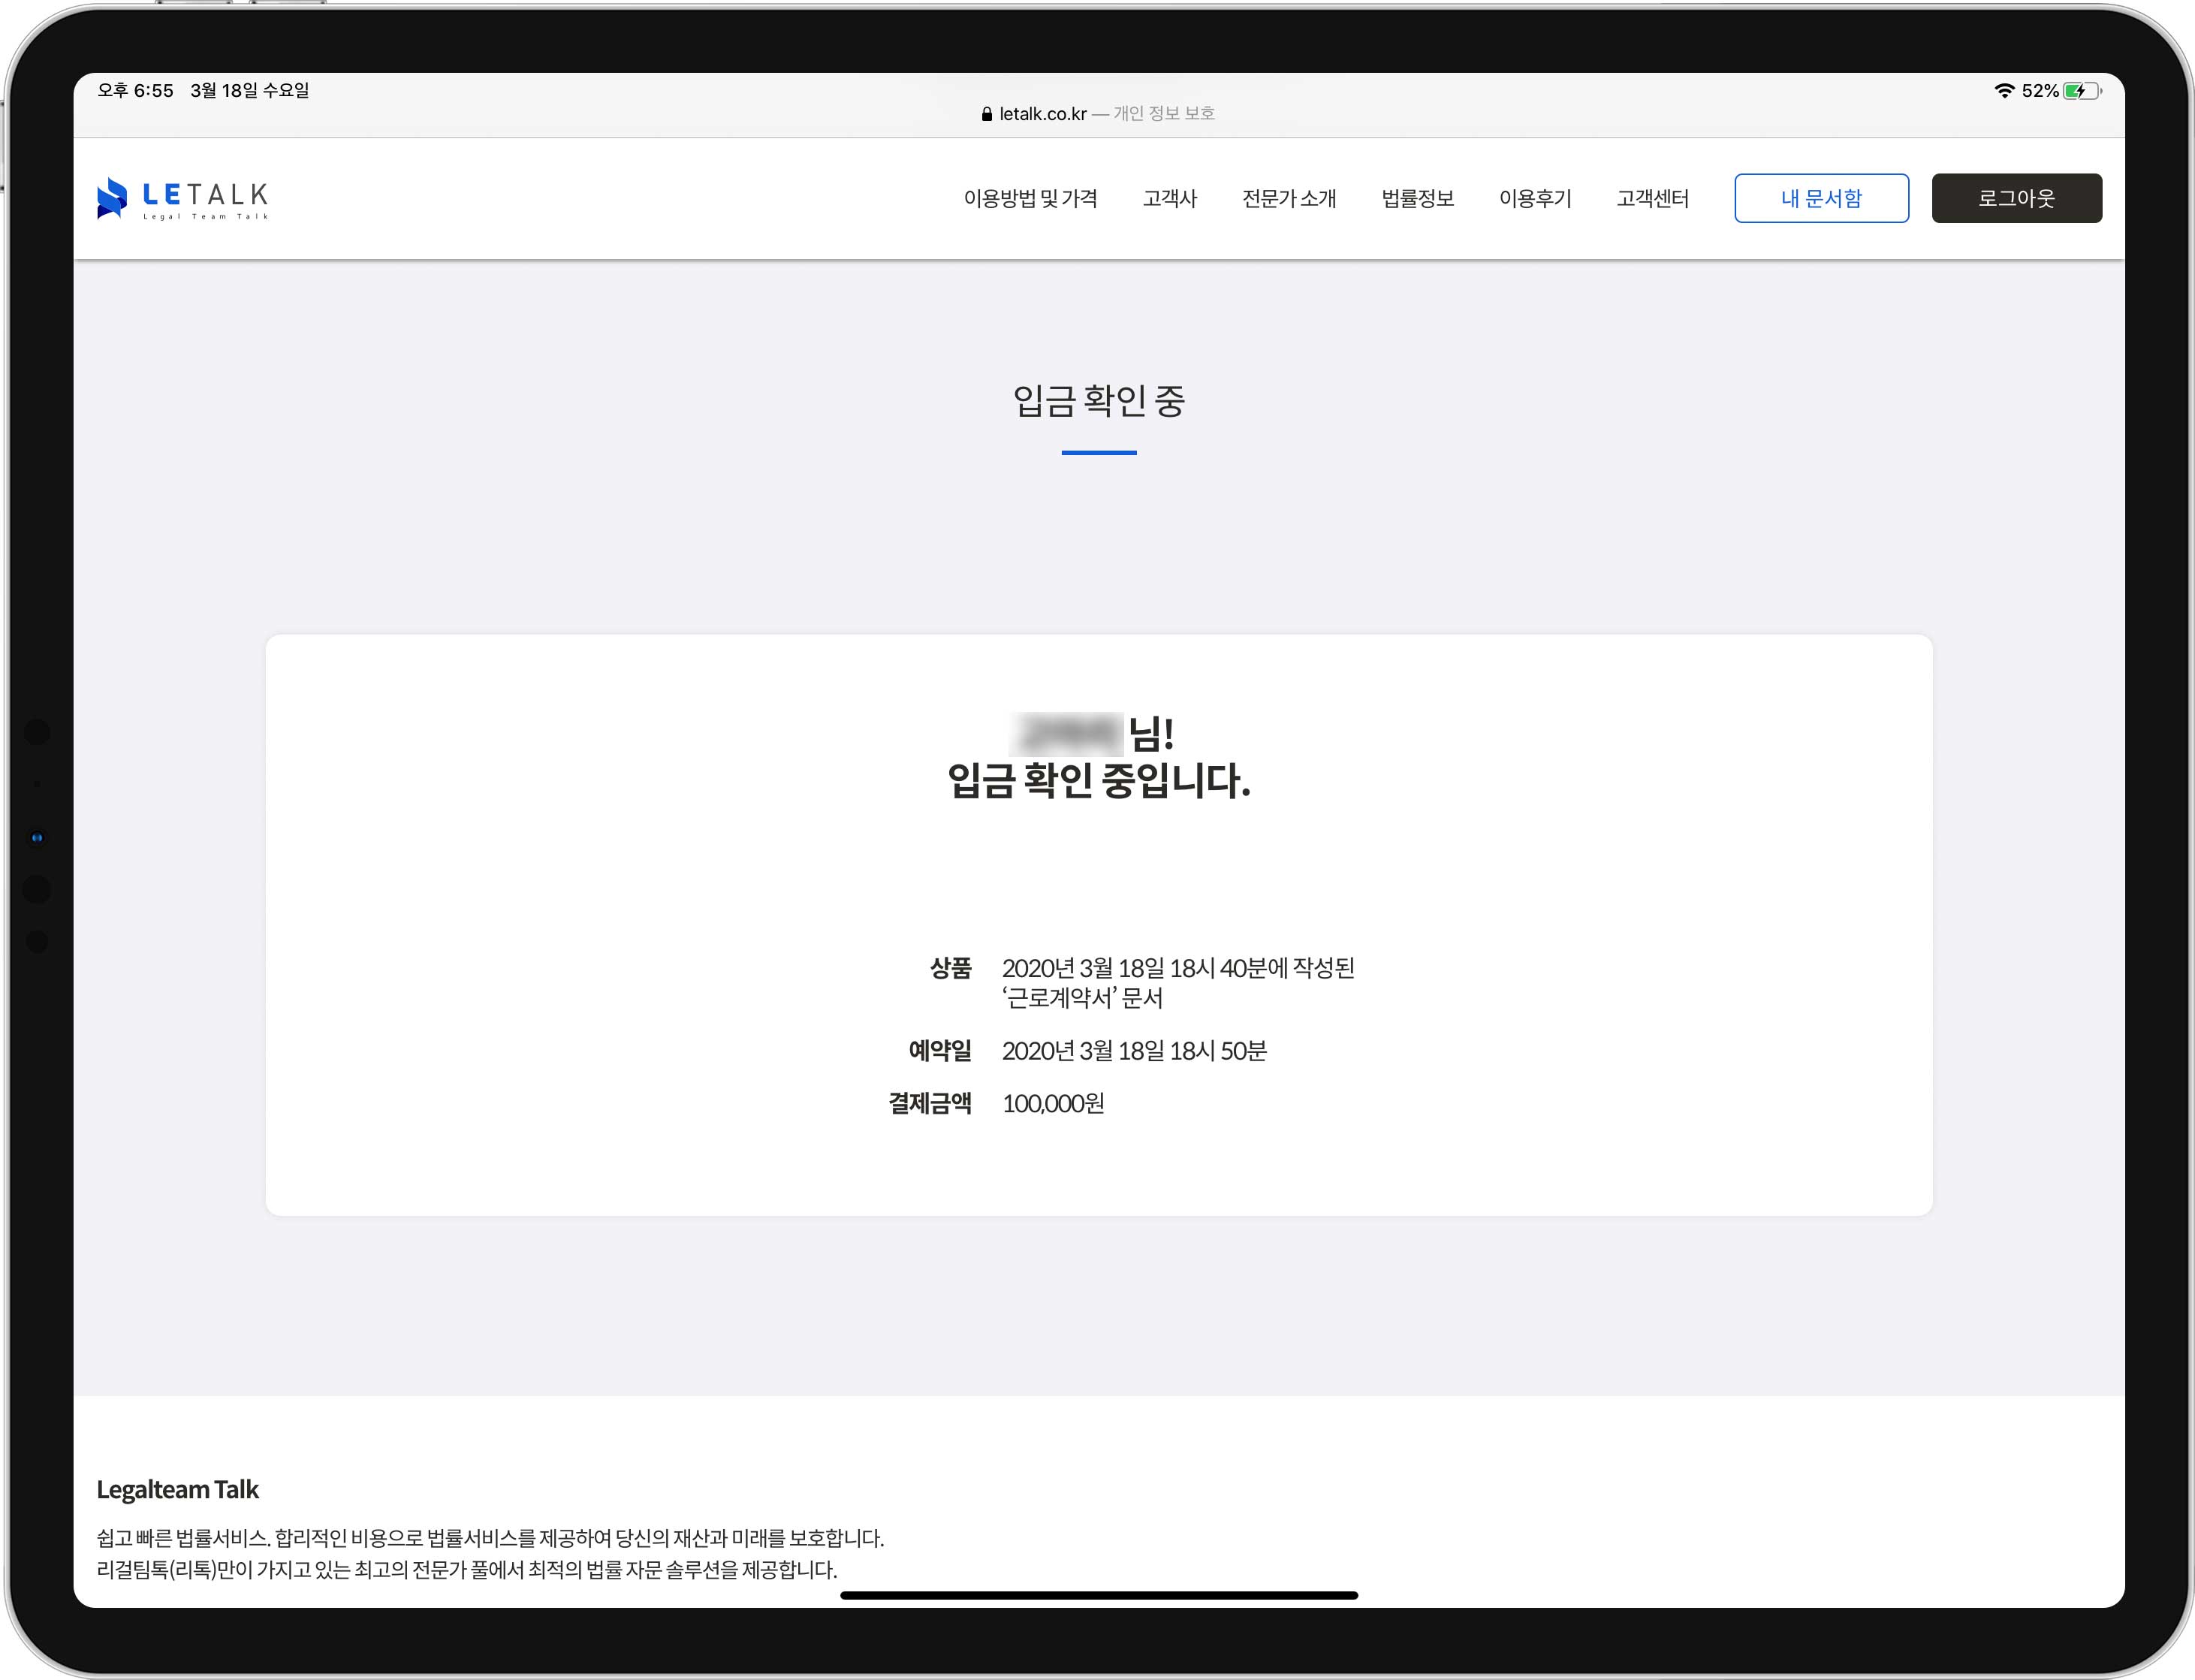The height and width of the screenshot is (1680, 2195).
Task: Open 법률정보 navigation item
Action: coord(1417,198)
